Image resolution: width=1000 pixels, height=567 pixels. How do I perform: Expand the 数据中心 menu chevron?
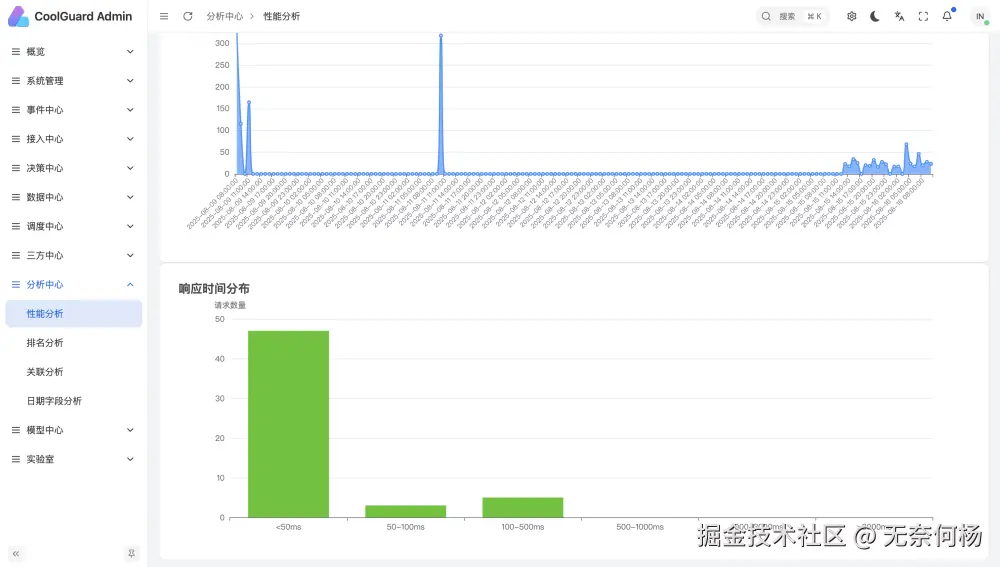point(130,197)
